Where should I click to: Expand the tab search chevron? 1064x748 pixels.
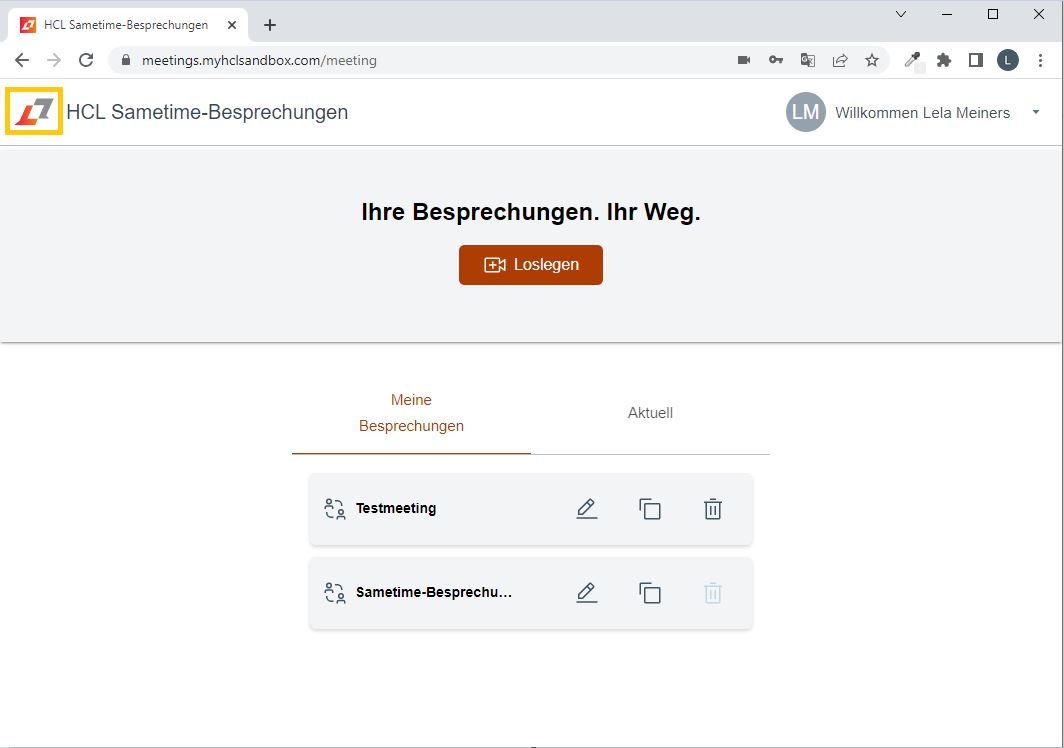pos(900,14)
